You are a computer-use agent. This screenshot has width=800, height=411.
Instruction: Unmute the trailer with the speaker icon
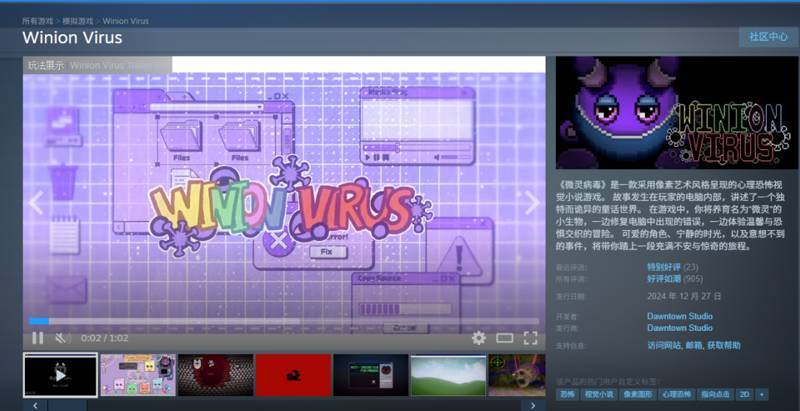point(63,338)
